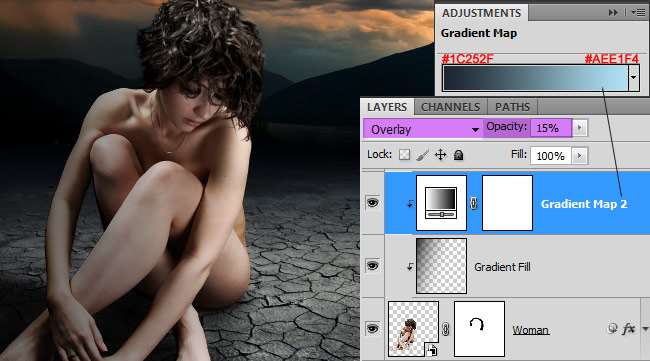The height and width of the screenshot is (361, 650).
Task: Click the Gradient Map heading text
Action: click(479, 33)
